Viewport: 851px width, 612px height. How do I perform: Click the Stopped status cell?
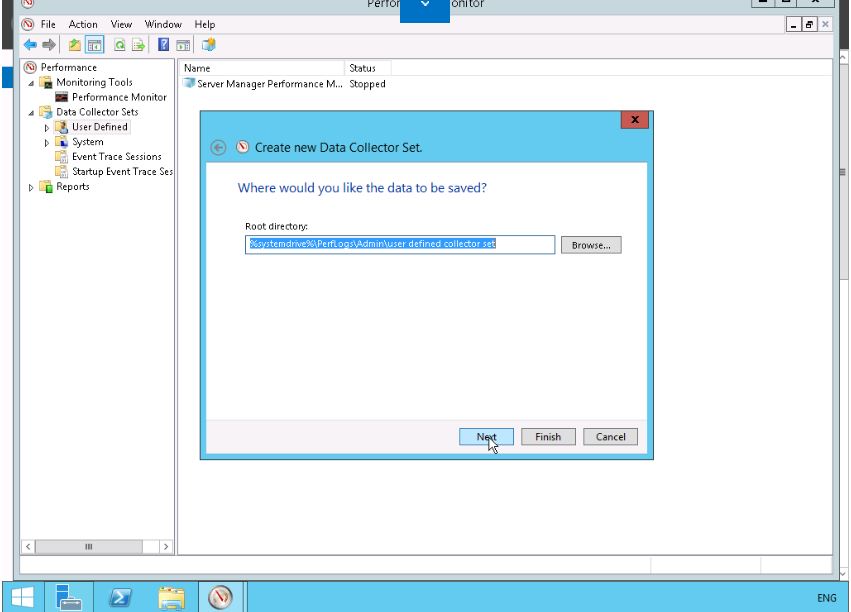click(367, 84)
